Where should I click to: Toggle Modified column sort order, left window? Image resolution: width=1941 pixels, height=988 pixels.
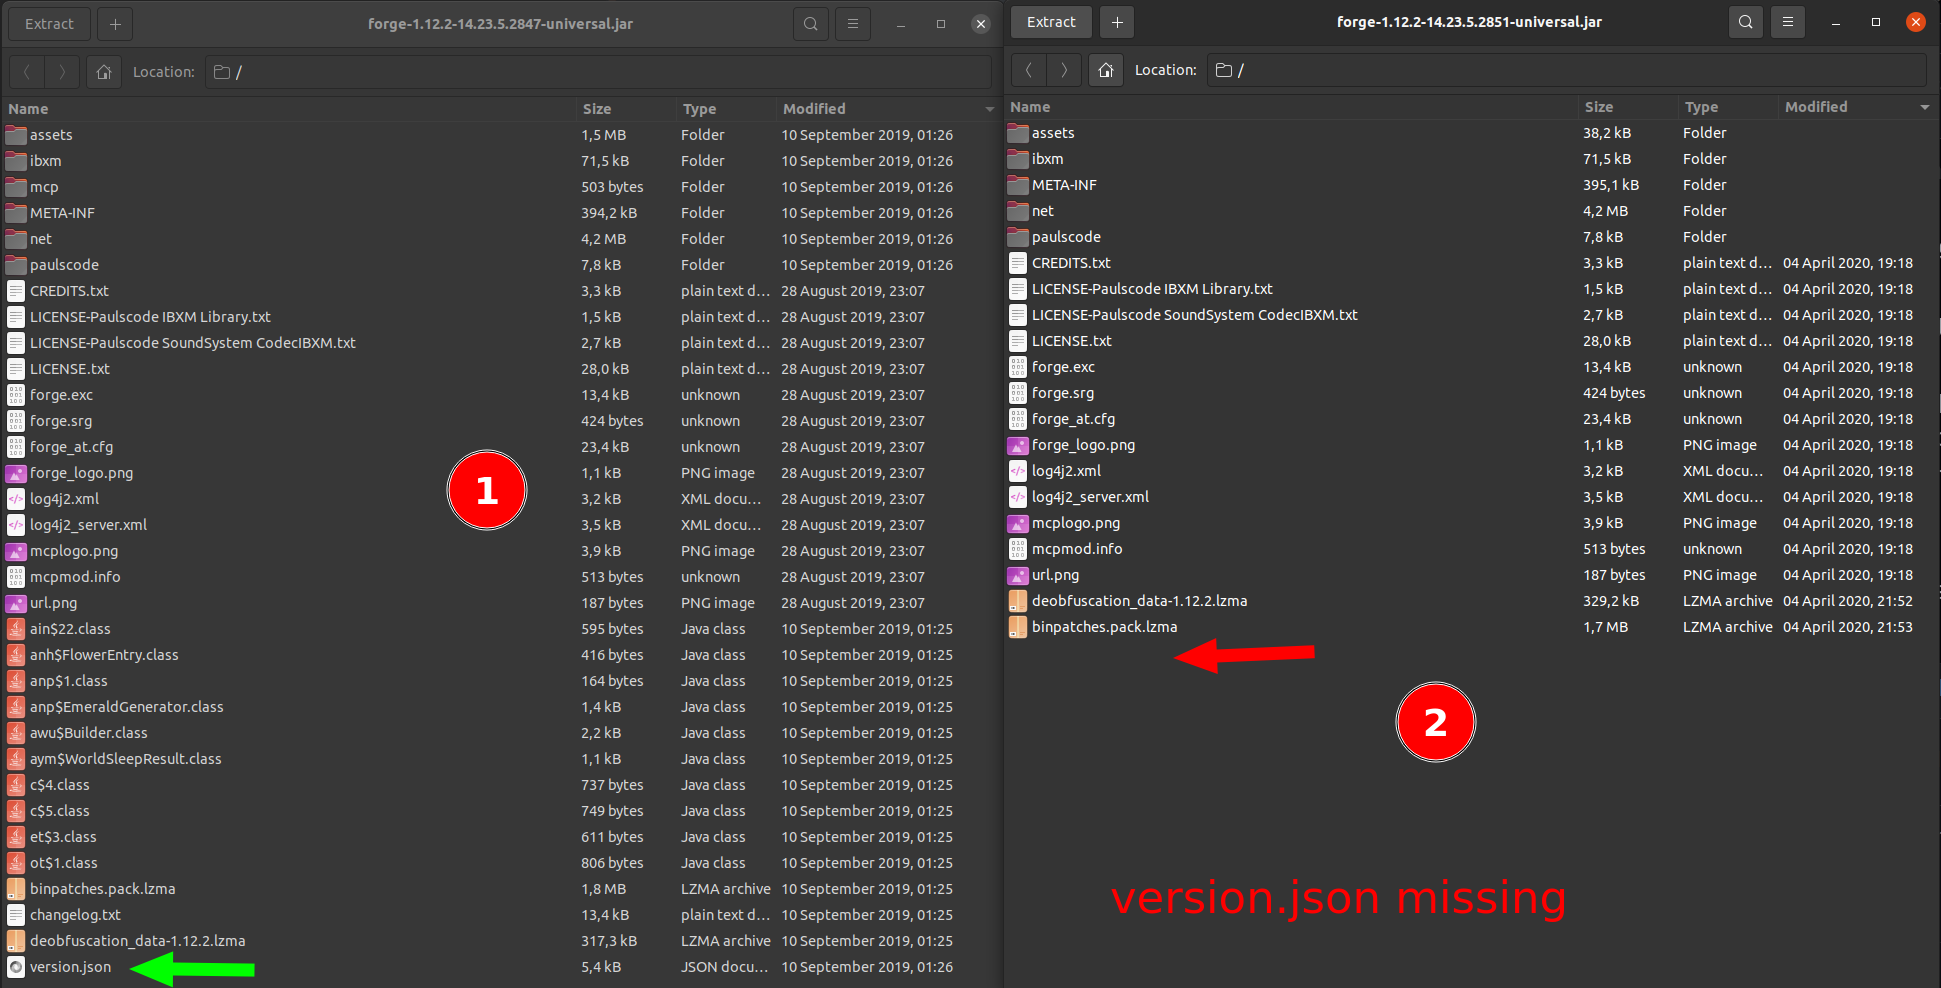(x=813, y=108)
